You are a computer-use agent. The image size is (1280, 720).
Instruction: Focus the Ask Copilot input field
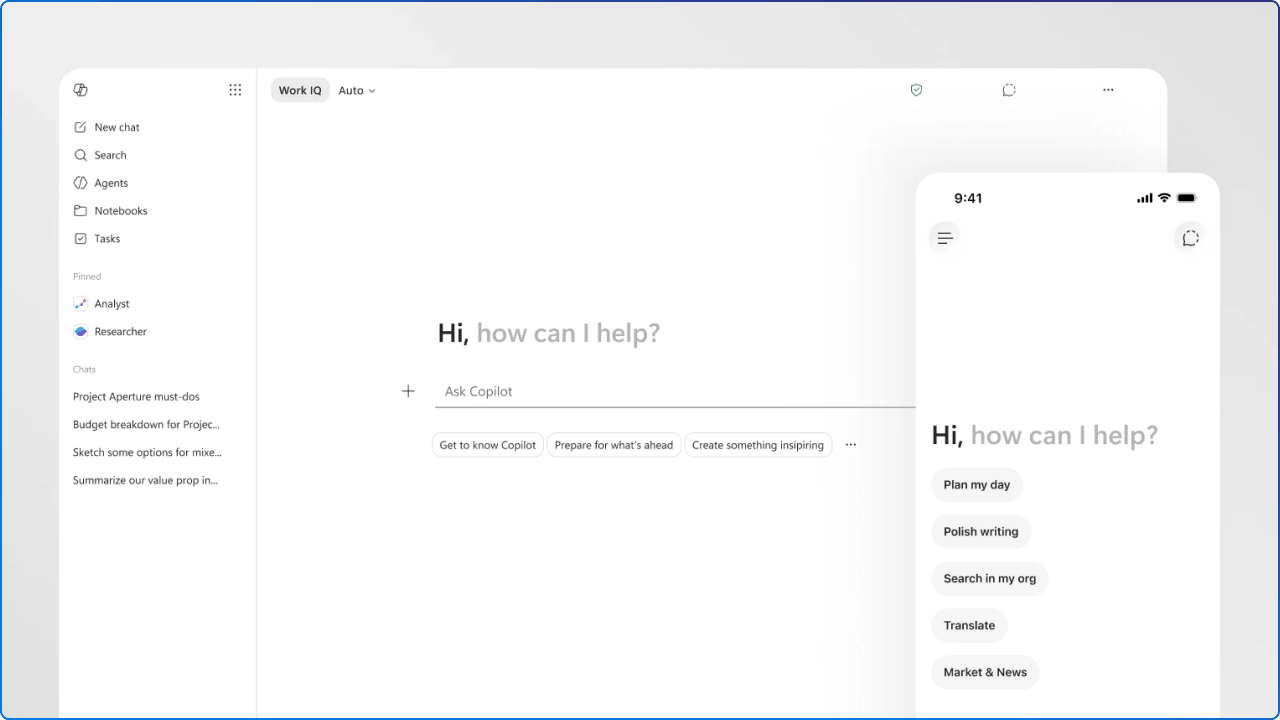point(675,391)
